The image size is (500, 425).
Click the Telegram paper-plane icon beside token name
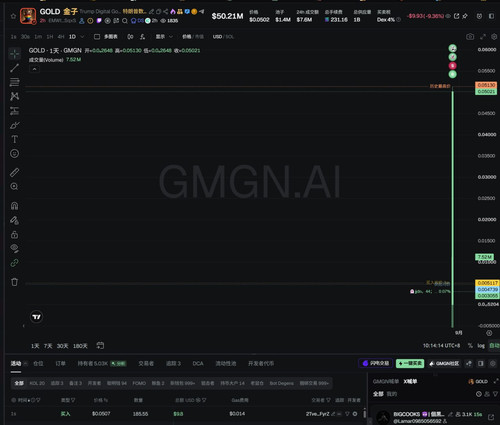201,11
